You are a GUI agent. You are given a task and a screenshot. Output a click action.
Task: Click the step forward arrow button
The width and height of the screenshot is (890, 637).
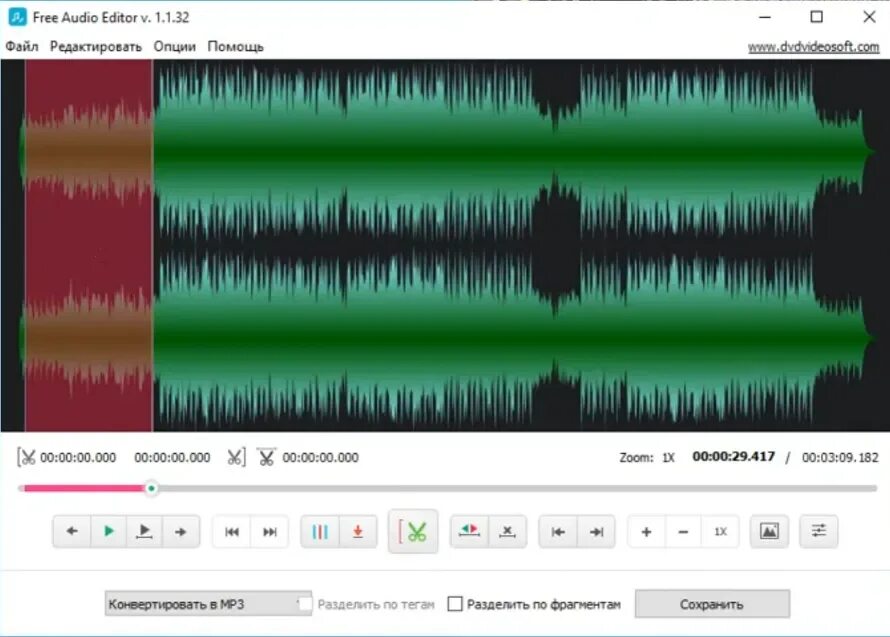click(180, 531)
